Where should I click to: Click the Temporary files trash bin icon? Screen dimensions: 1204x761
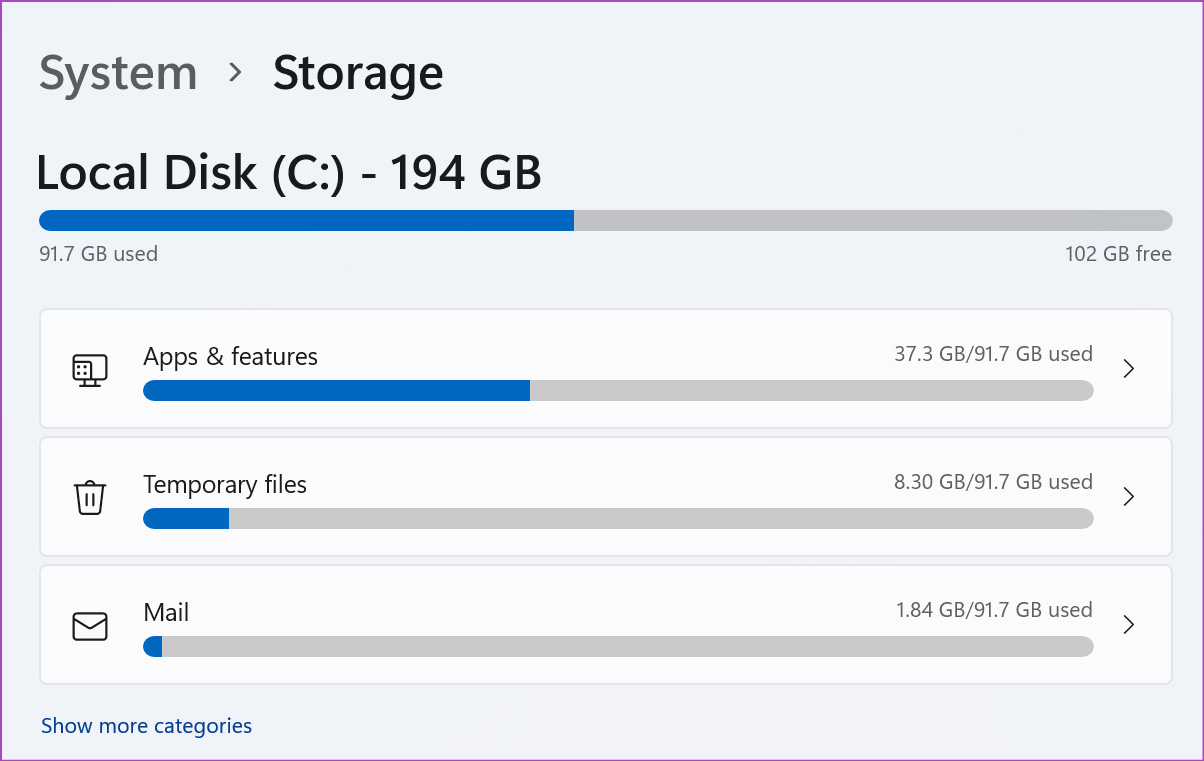(x=90, y=497)
